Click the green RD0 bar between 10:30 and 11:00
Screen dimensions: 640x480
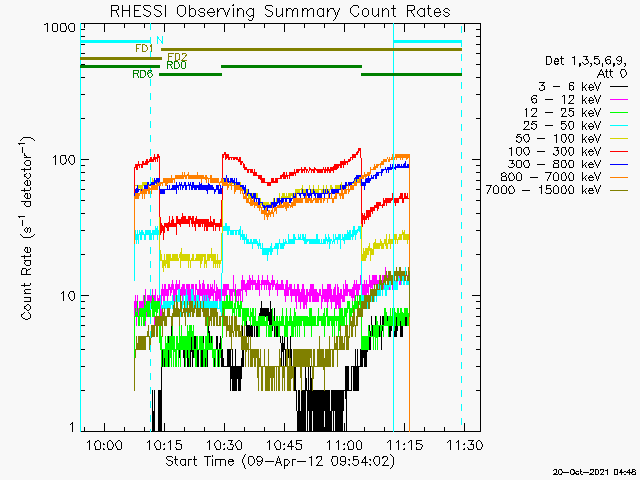[x=291, y=67]
